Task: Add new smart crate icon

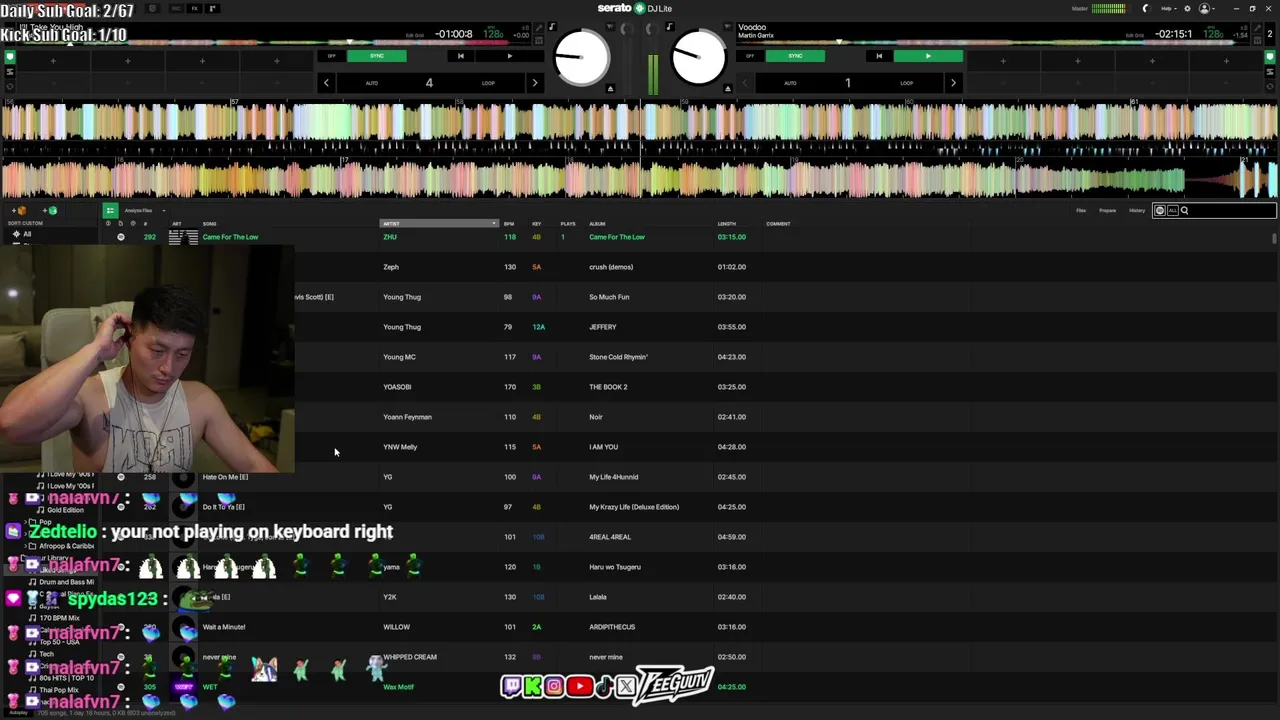Action: [x=49, y=211]
